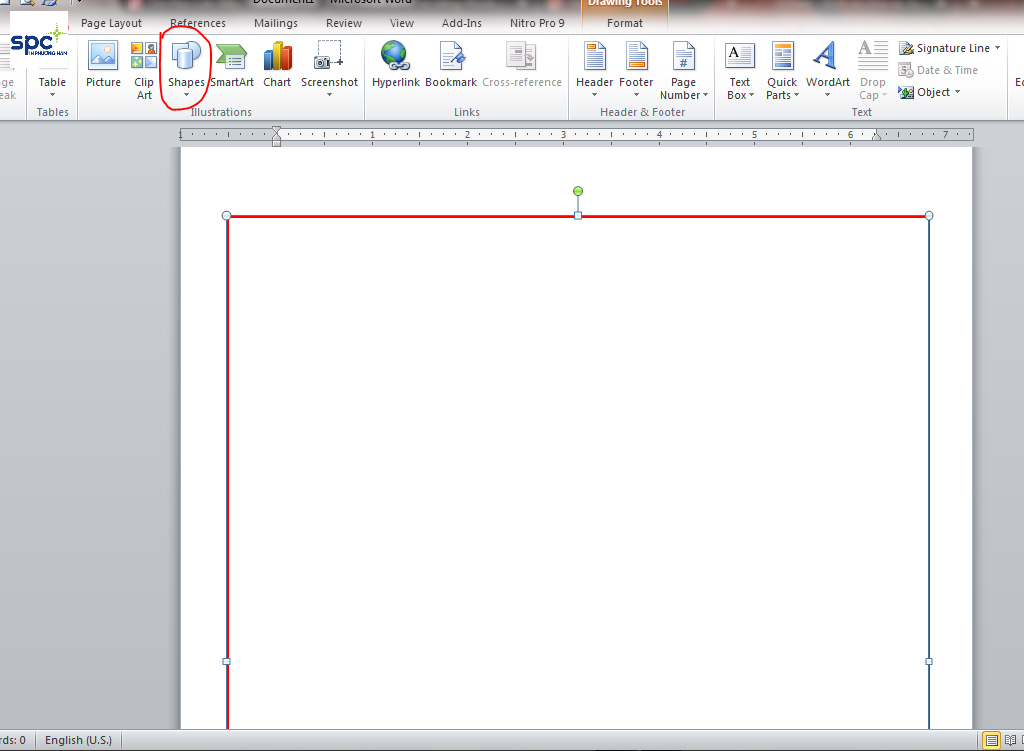Open the Screenshot tool
Viewport: 1024px width, 751px height.
329,70
